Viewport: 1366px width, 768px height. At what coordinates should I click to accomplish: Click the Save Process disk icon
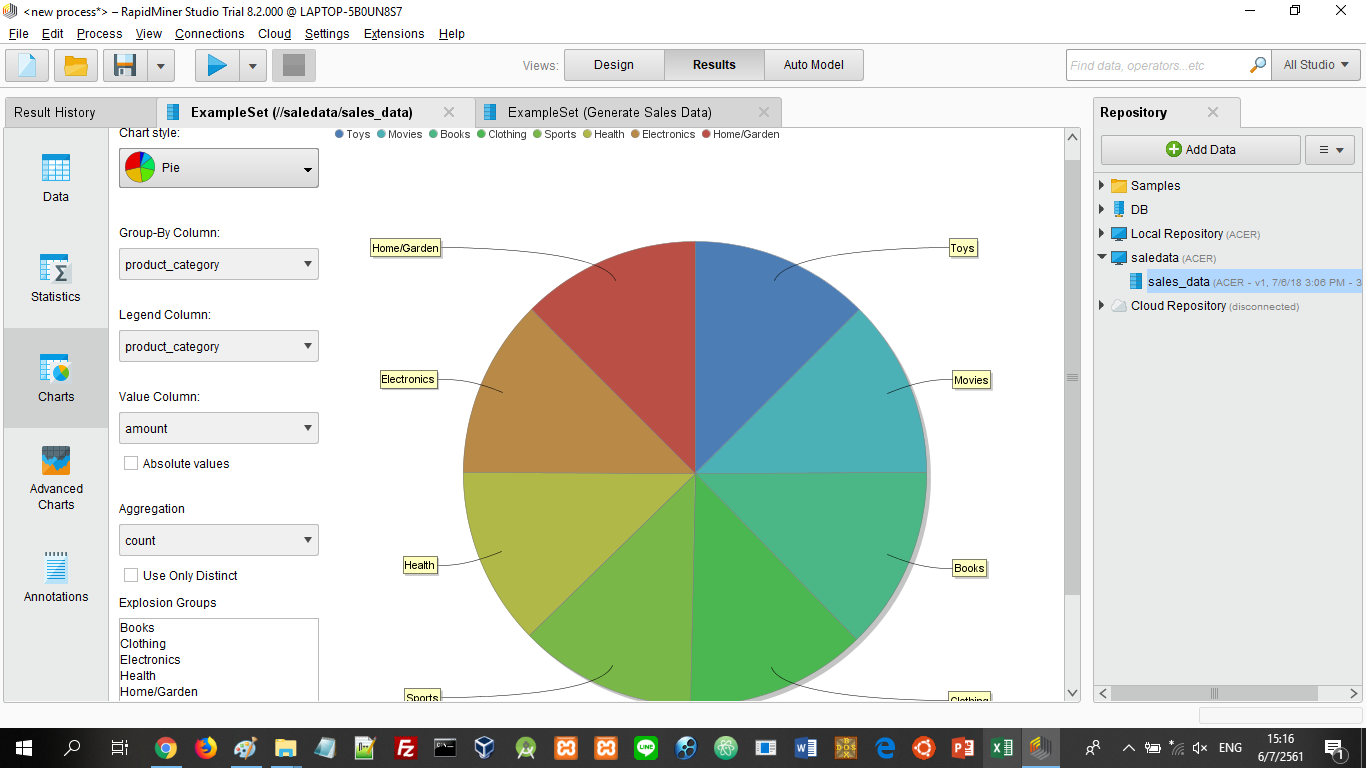(x=126, y=66)
